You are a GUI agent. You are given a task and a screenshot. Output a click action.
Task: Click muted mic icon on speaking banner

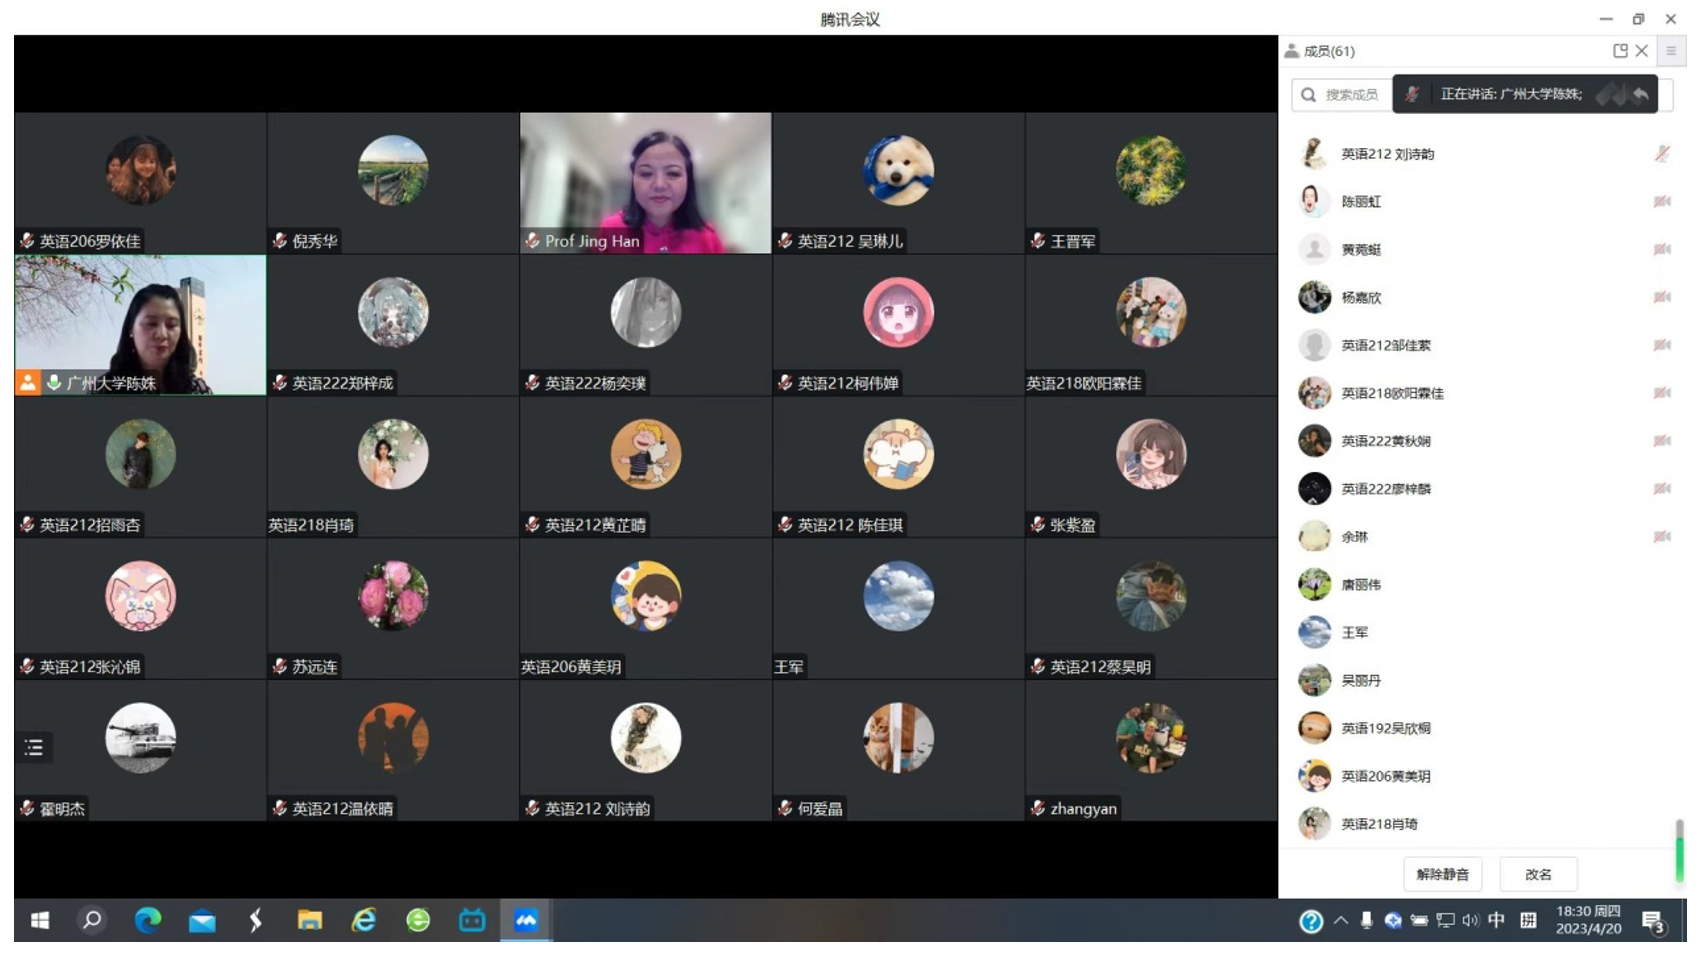pos(1412,95)
